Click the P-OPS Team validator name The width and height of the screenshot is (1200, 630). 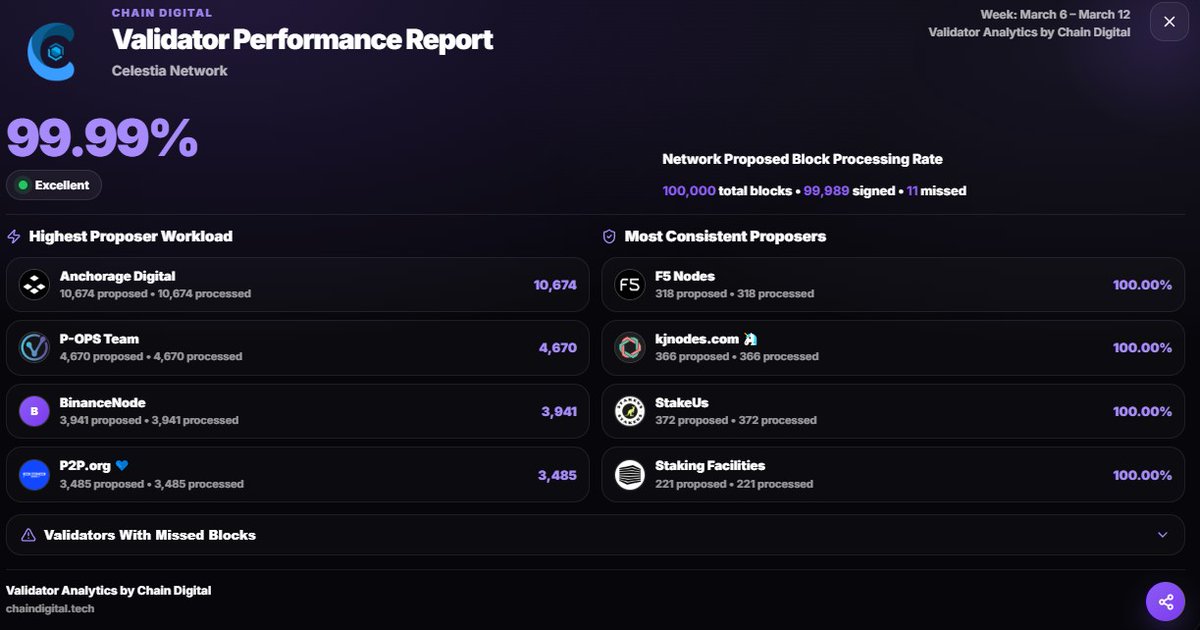pyautogui.click(x=99, y=339)
